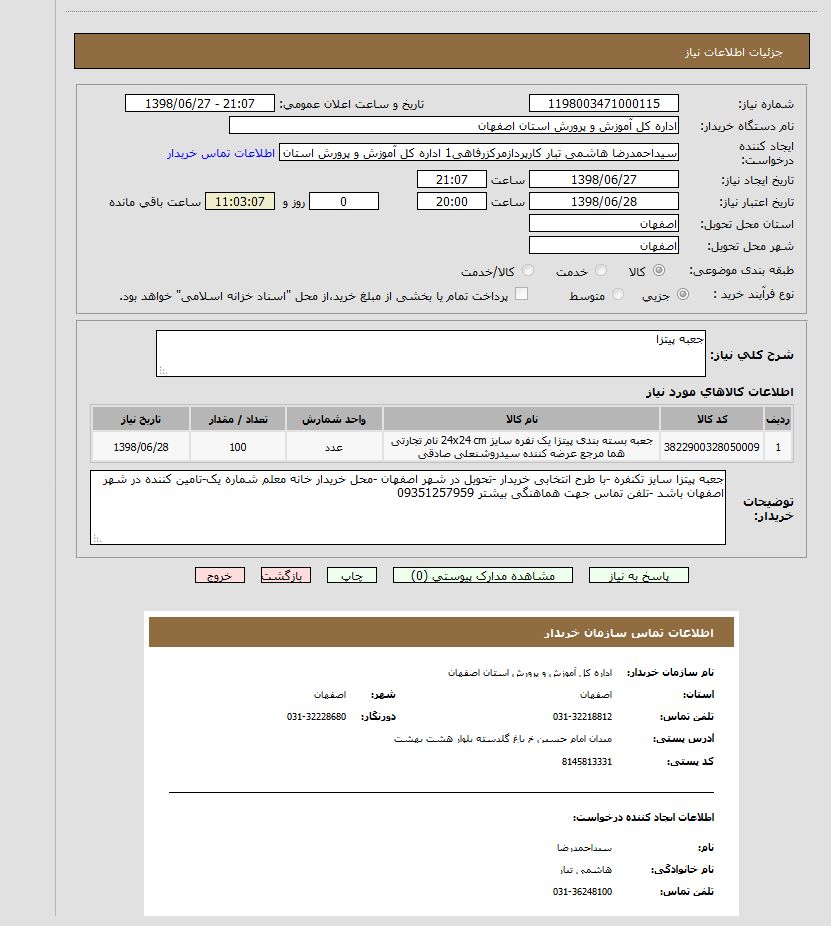Screen dimensions: 831x926
Task: Click the 'پاسخ به نیاز' button
Action: coord(638,575)
